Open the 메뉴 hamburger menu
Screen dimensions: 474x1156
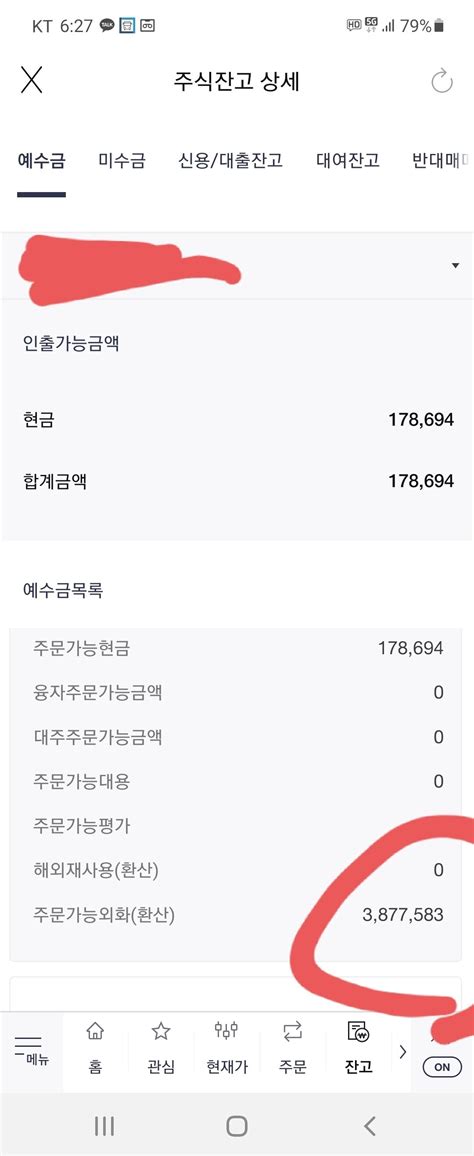(x=28, y=1052)
